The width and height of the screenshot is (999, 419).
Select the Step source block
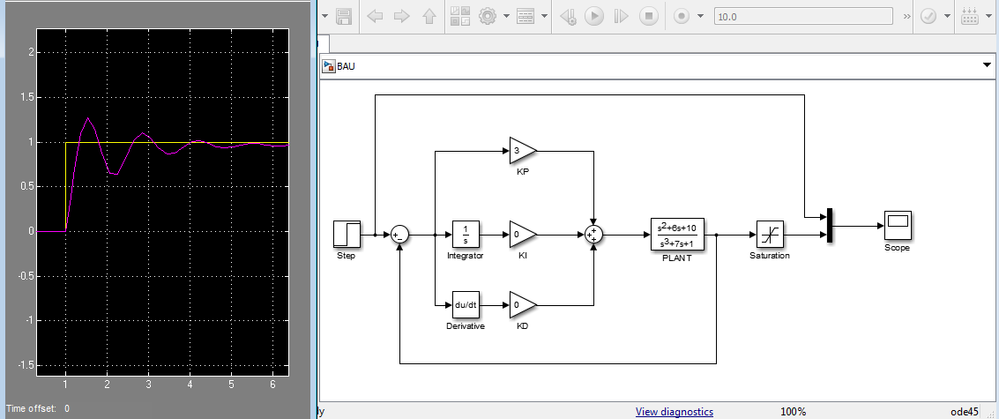pyautogui.click(x=347, y=234)
